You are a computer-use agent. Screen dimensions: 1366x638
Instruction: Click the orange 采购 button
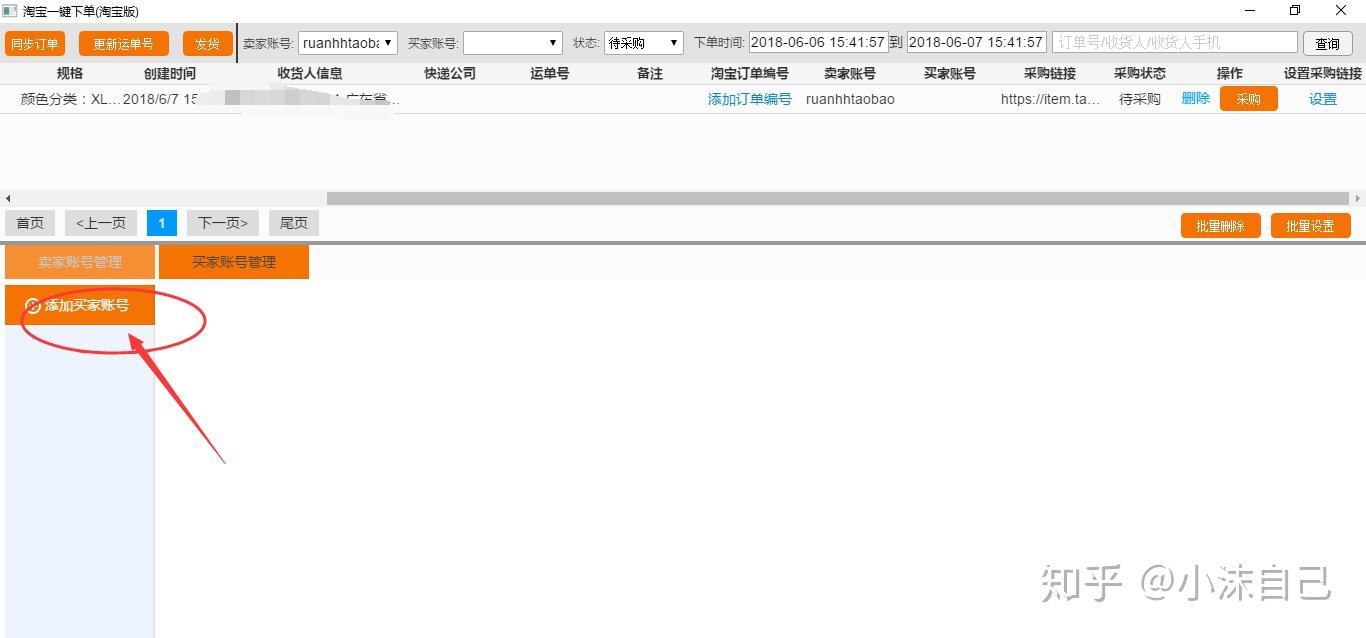1249,99
